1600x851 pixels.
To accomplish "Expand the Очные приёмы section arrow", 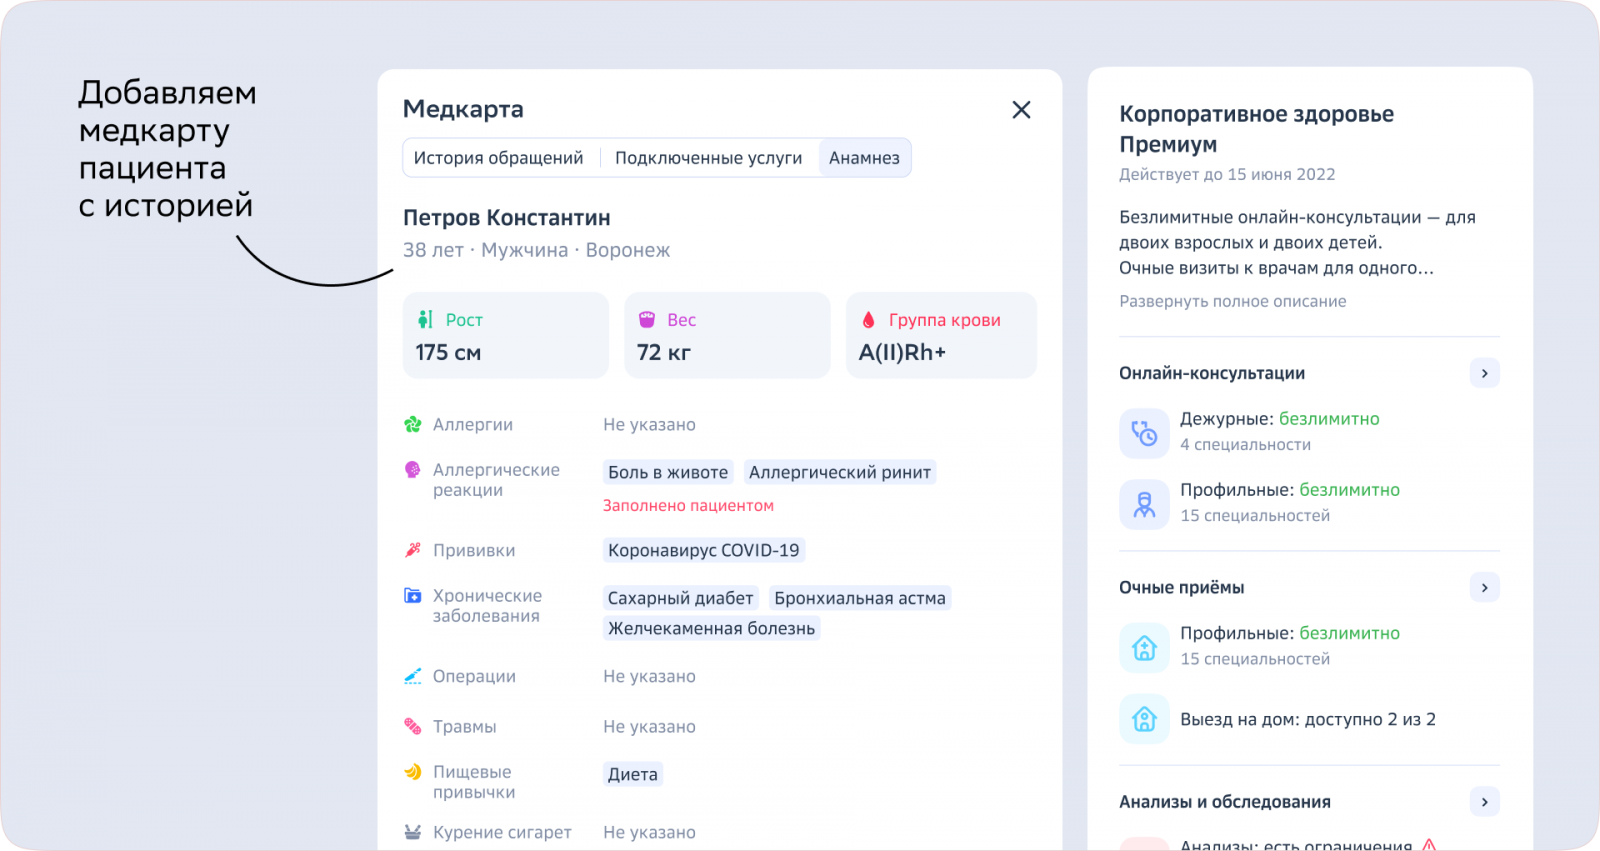I will (x=1484, y=587).
